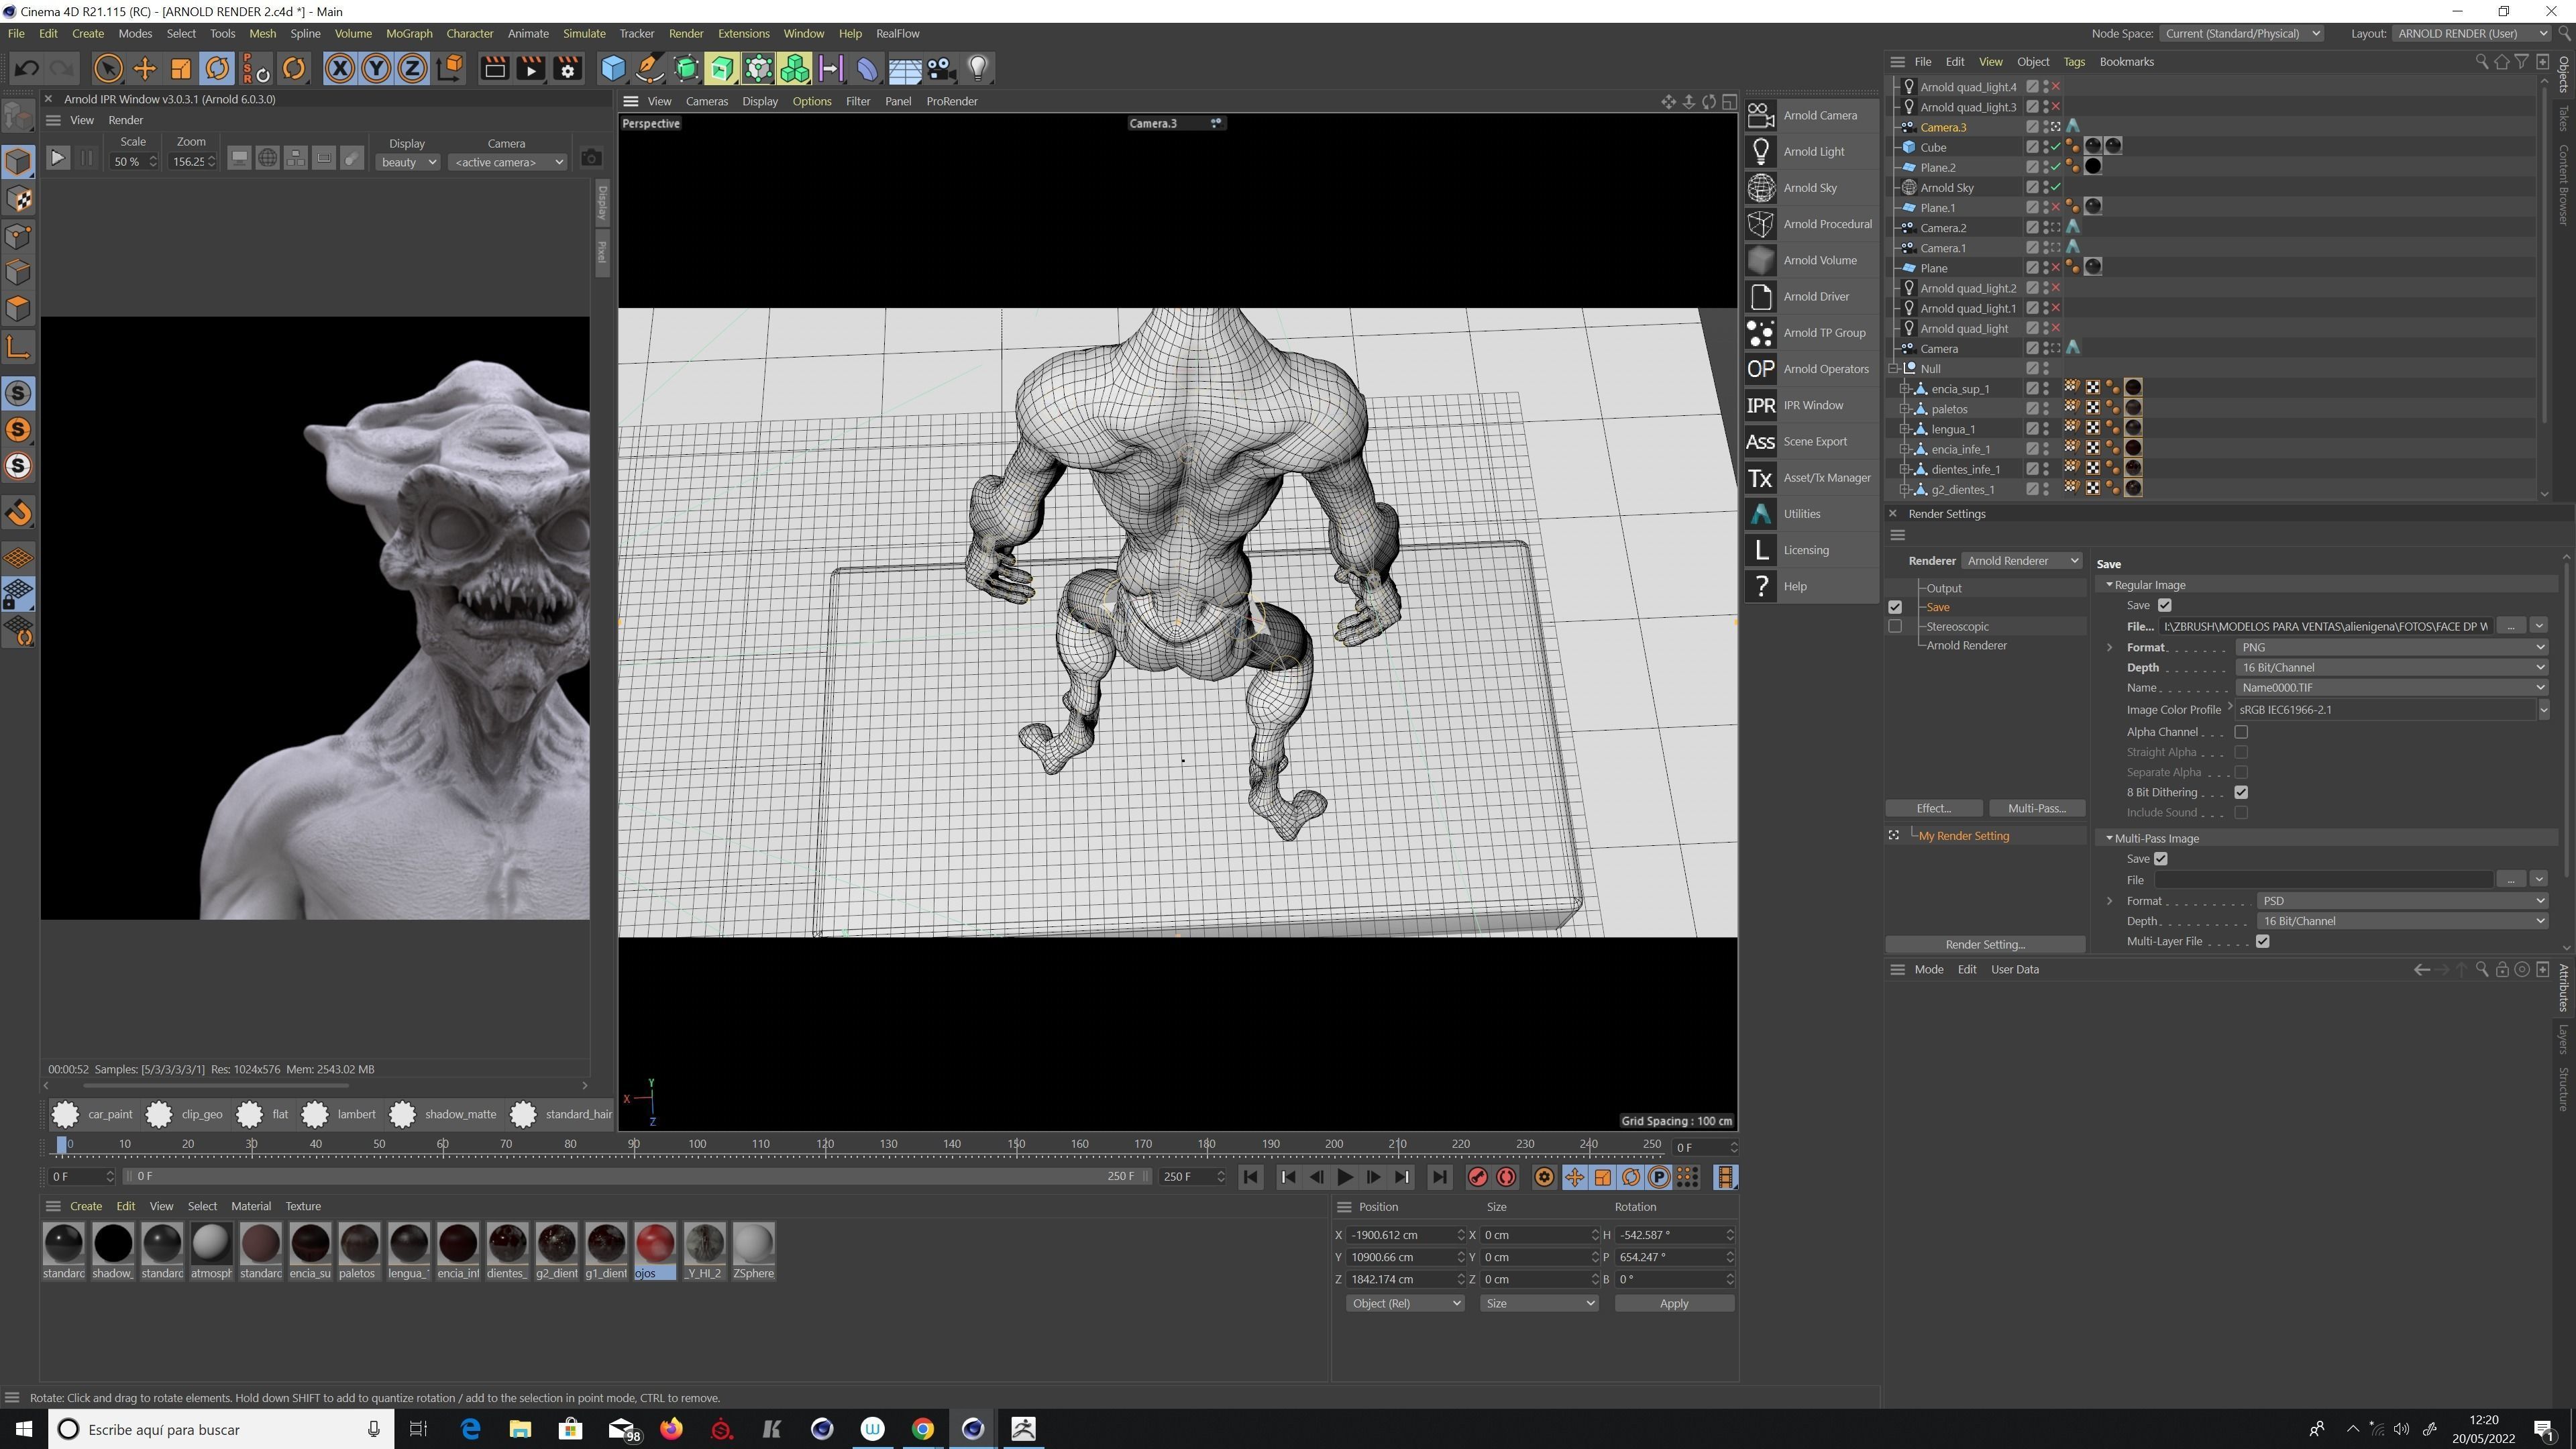This screenshot has width=2576, height=1449.
Task: Click the timeline Play forward button
Action: click(x=1345, y=1177)
